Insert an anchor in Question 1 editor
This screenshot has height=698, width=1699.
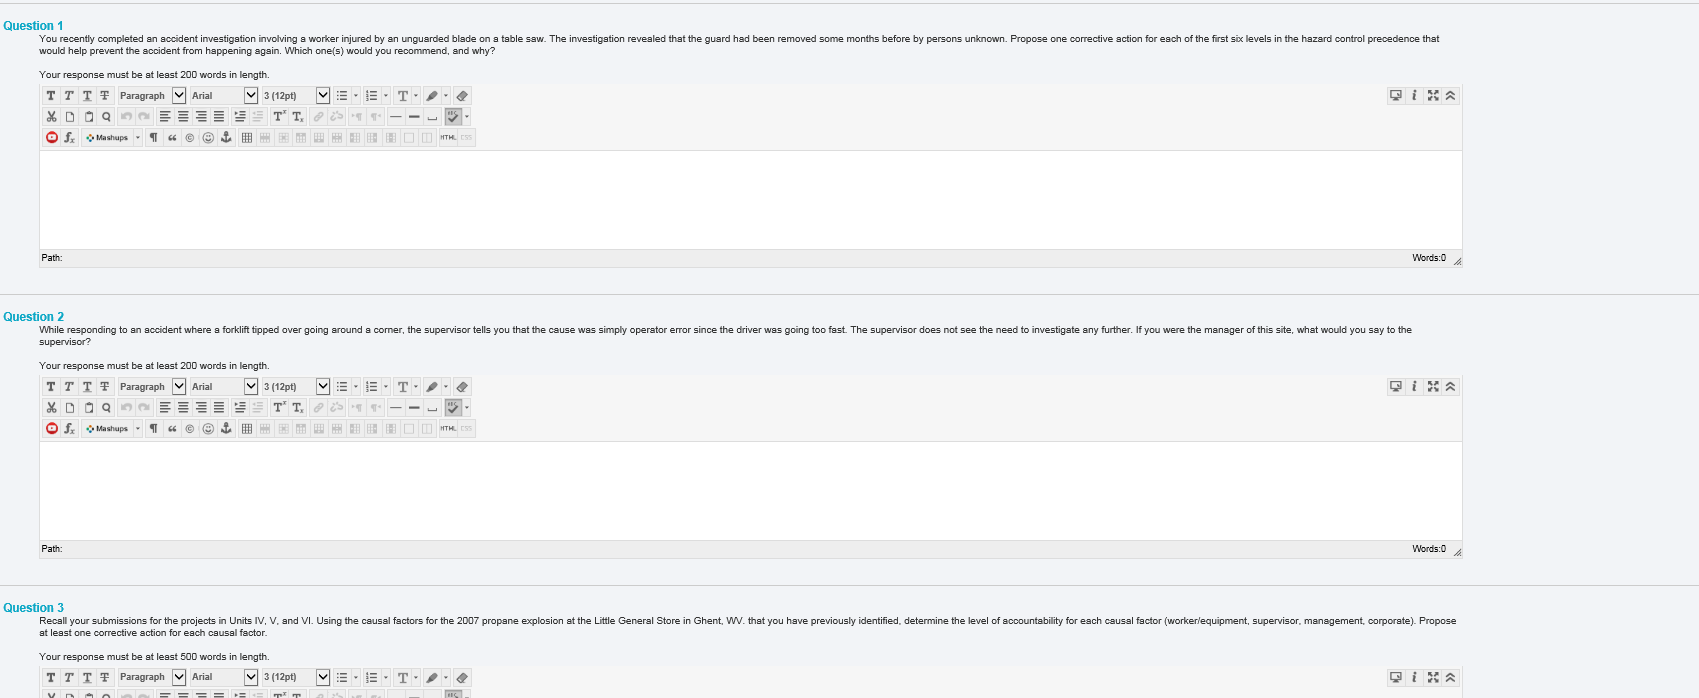coord(226,138)
